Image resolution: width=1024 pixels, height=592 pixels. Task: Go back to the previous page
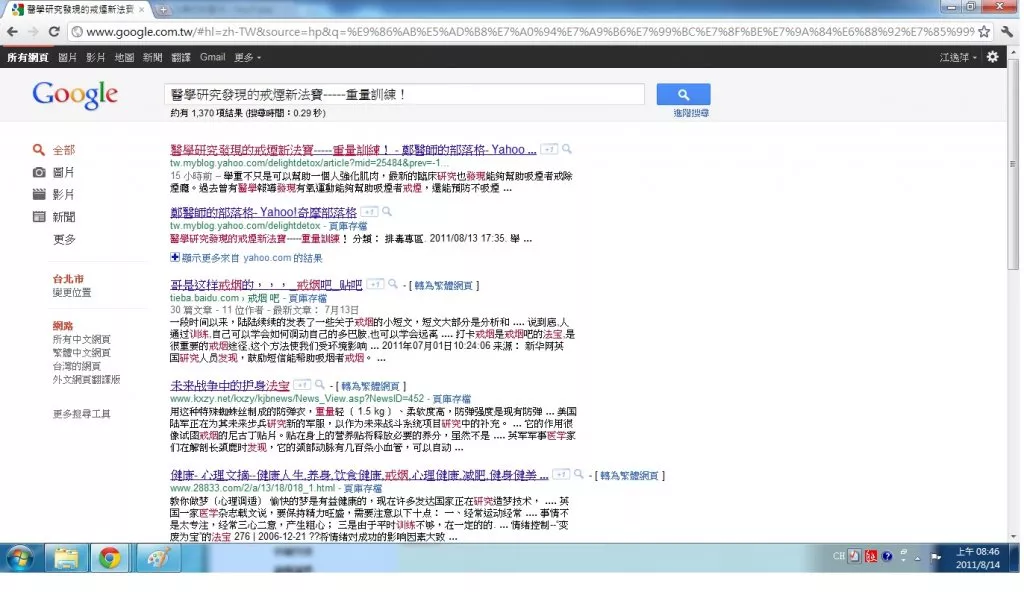12,31
